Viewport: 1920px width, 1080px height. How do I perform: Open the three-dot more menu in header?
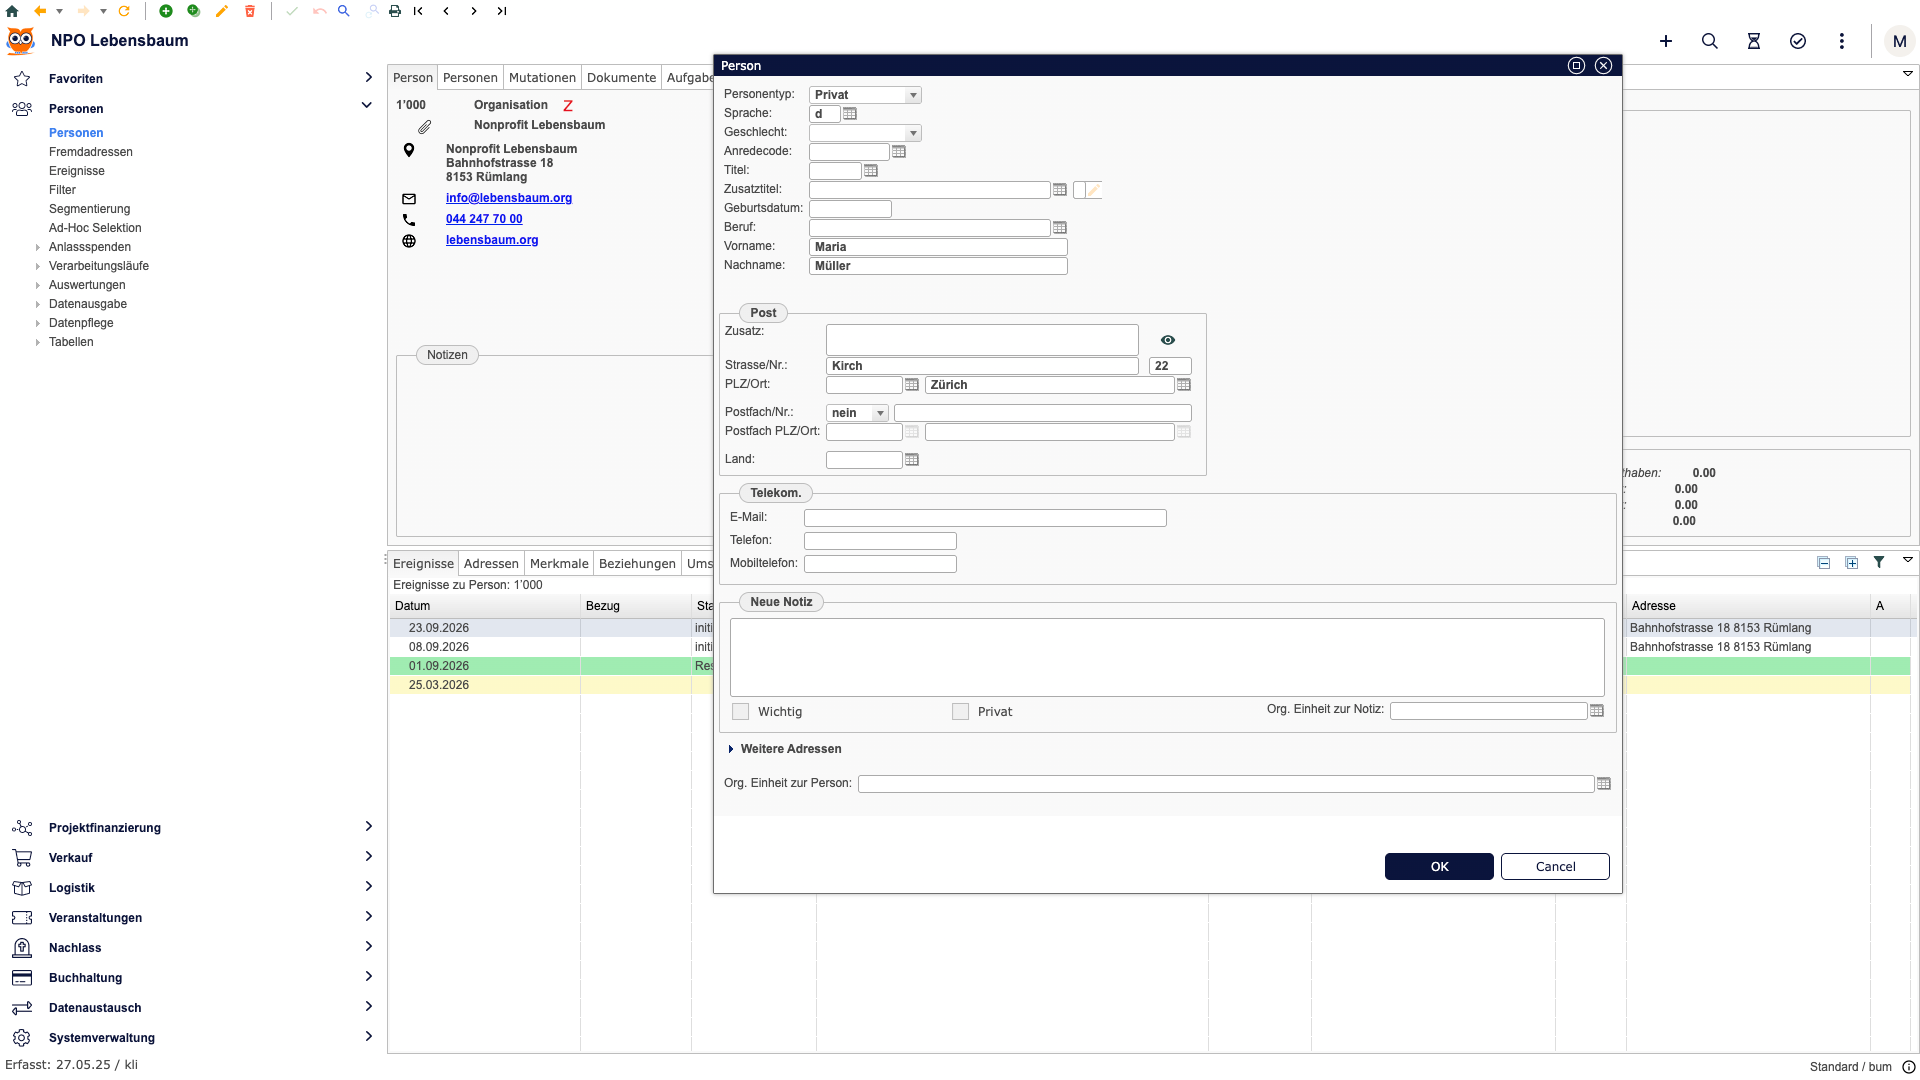(x=1842, y=41)
